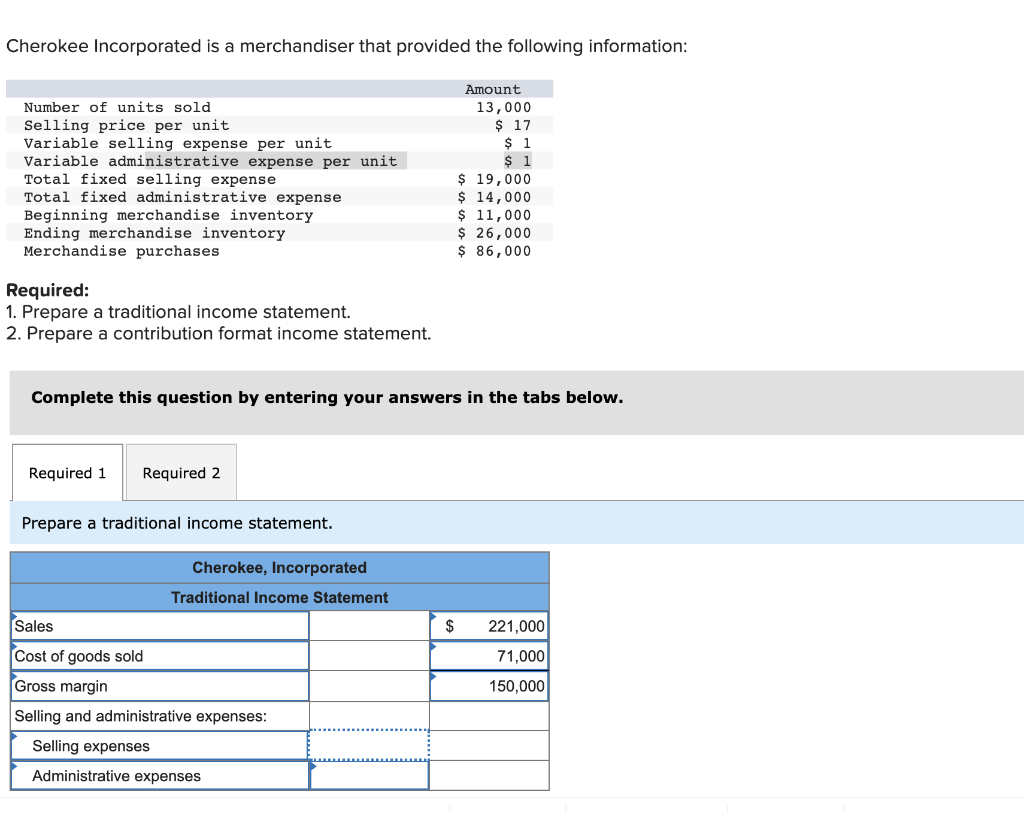Click the '$ 14,000' amount

[494, 197]
